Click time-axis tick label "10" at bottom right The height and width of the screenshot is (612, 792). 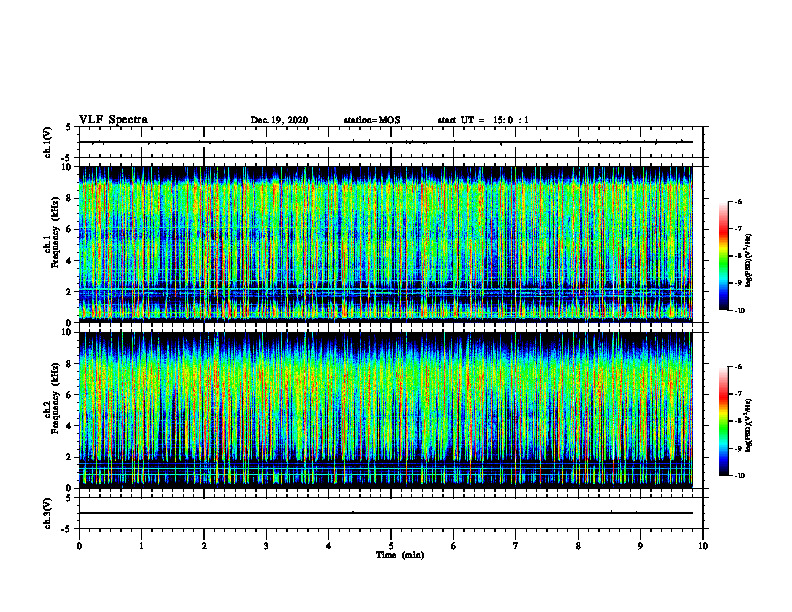[703, 546]
